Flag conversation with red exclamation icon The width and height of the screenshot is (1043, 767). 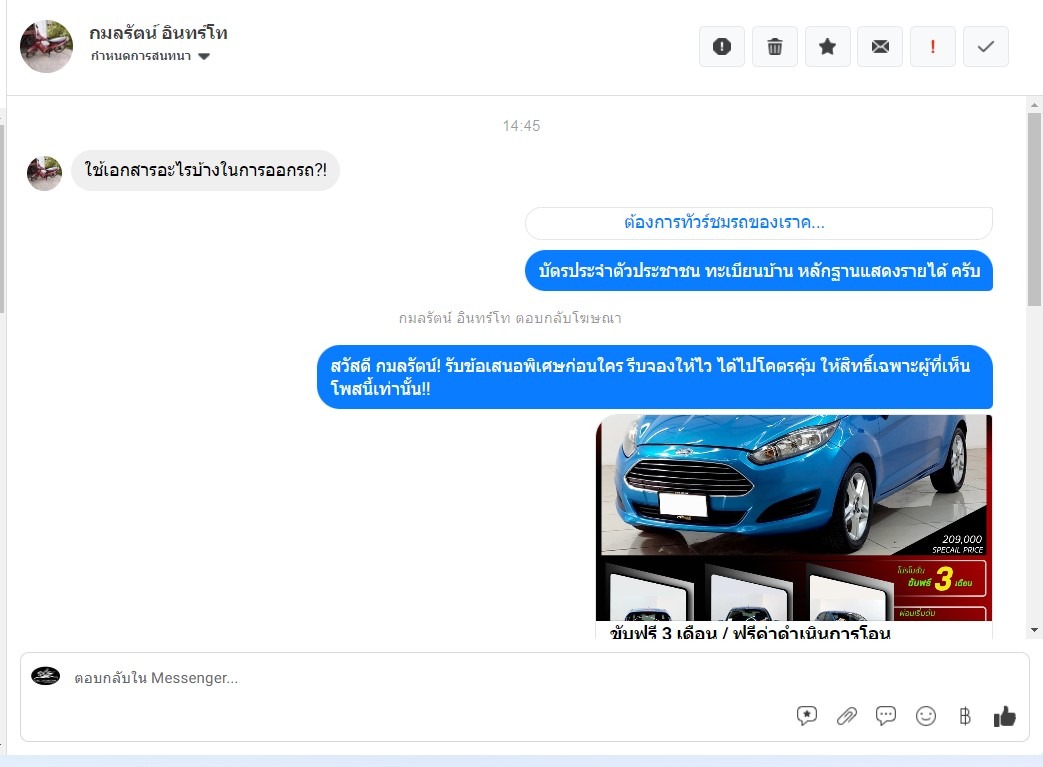[933, 47]
